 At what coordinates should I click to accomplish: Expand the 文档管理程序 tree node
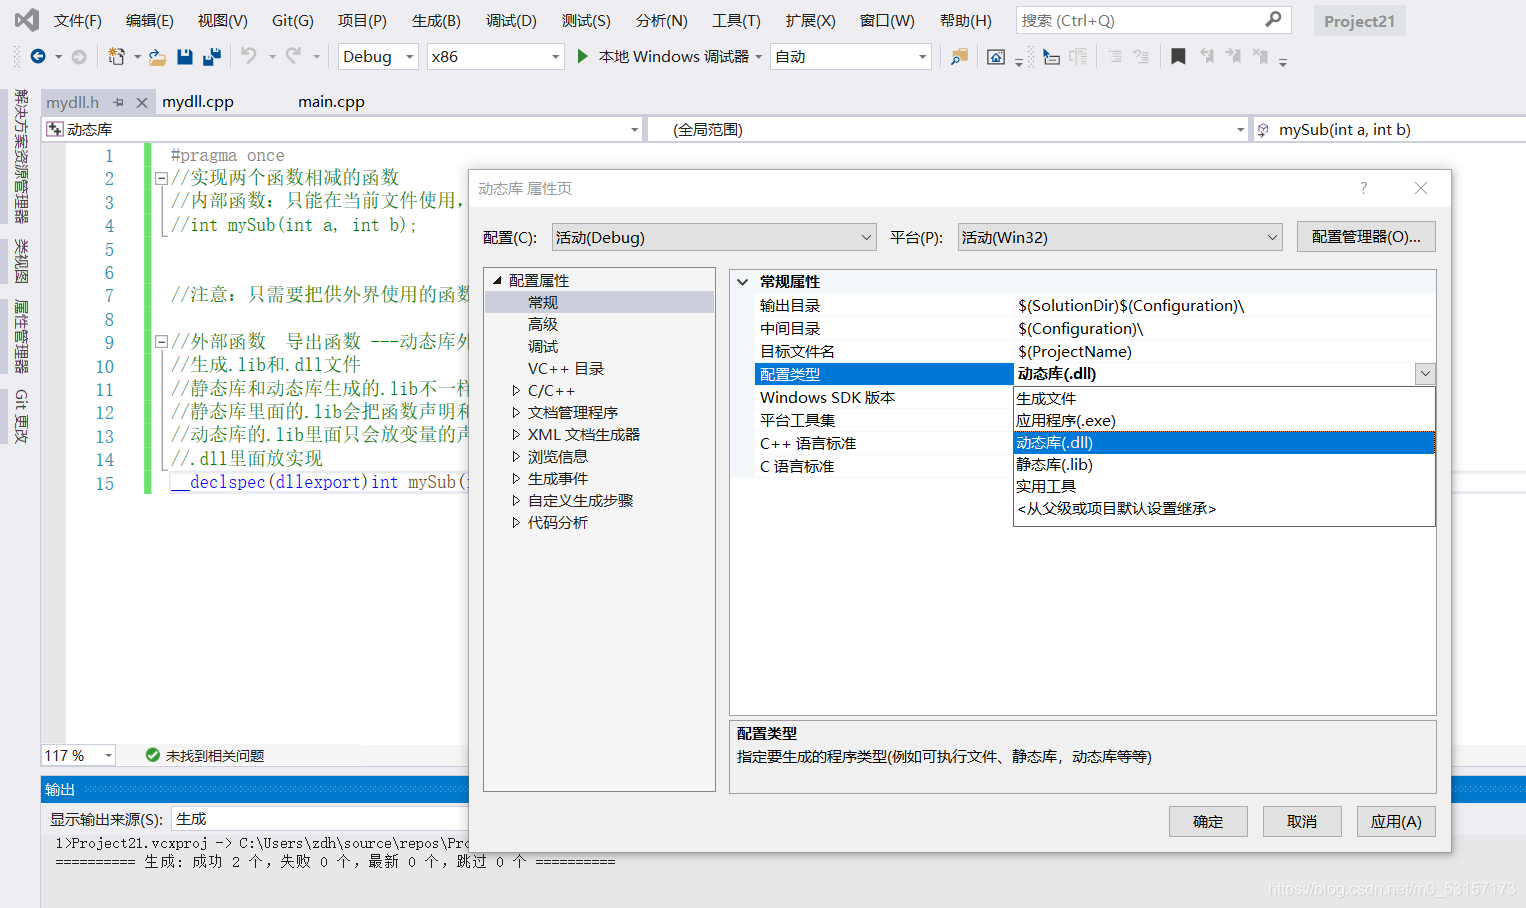click(516, 413)
